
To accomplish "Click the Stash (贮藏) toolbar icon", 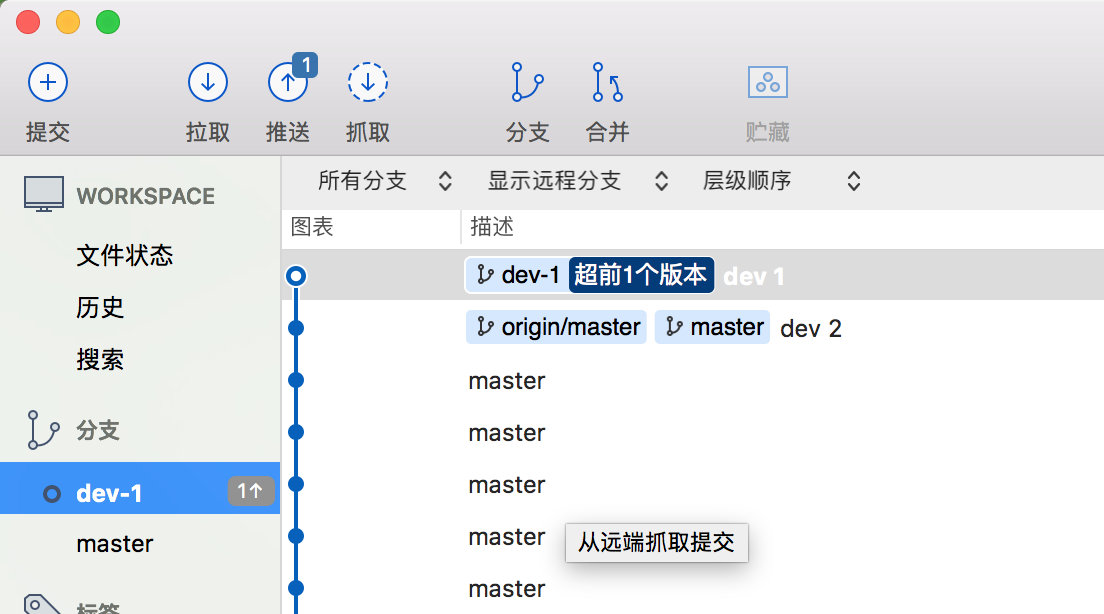I will click(x=768, y=83).
